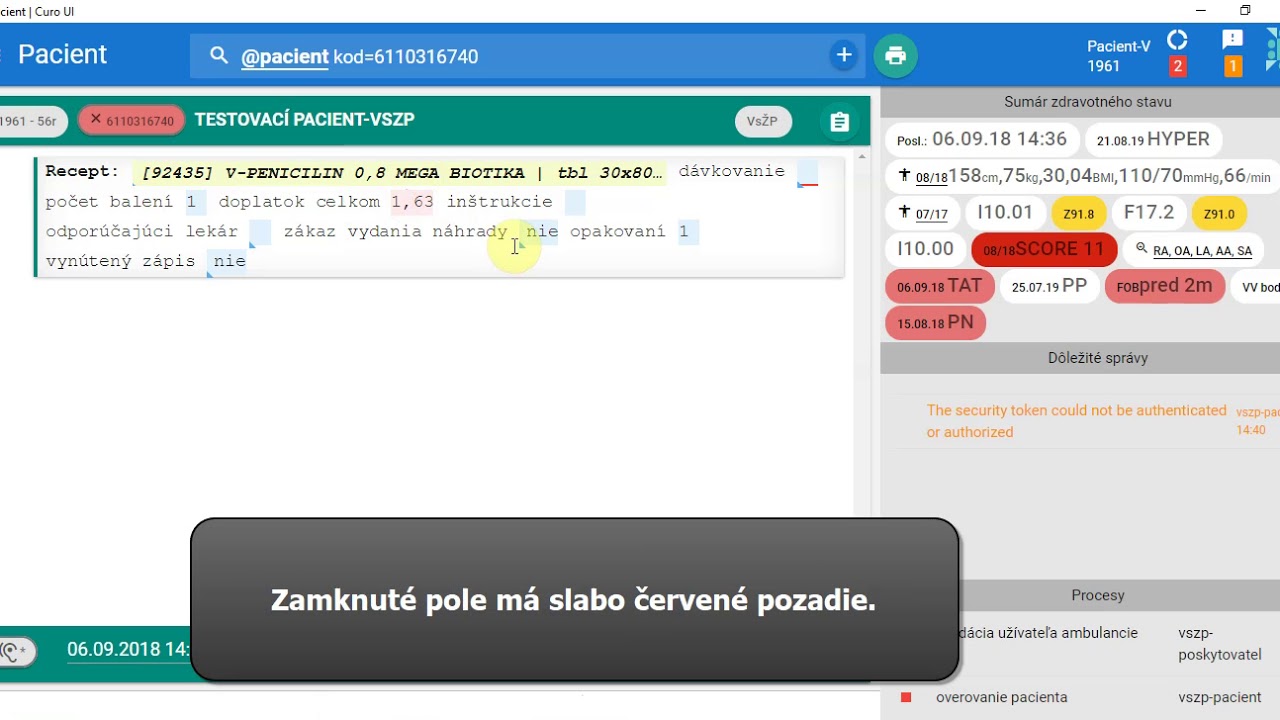The image size is (1280, 720).
Task: Click the 1961 - 56r age chip
Action: pyautogui.click(x=32, y=121)
